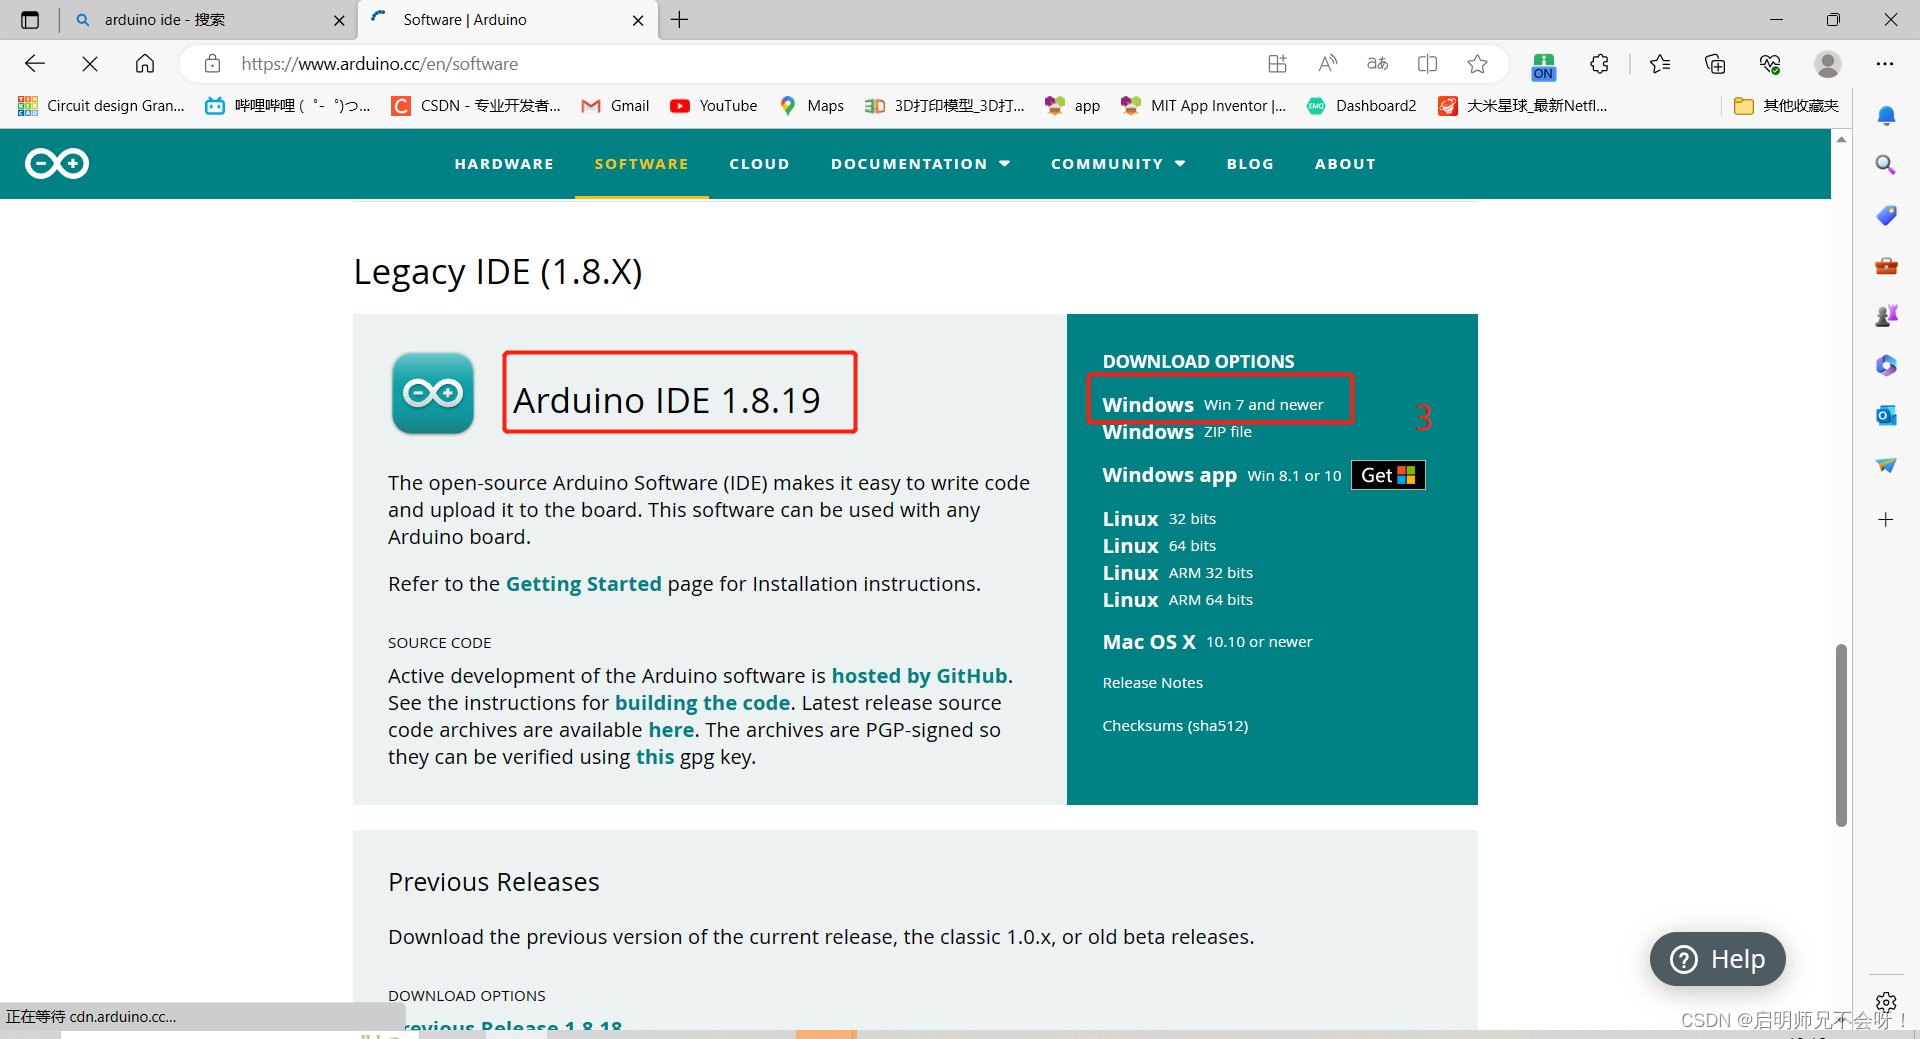Open the SOFTWARE navigation item

[x=641, y=164]
